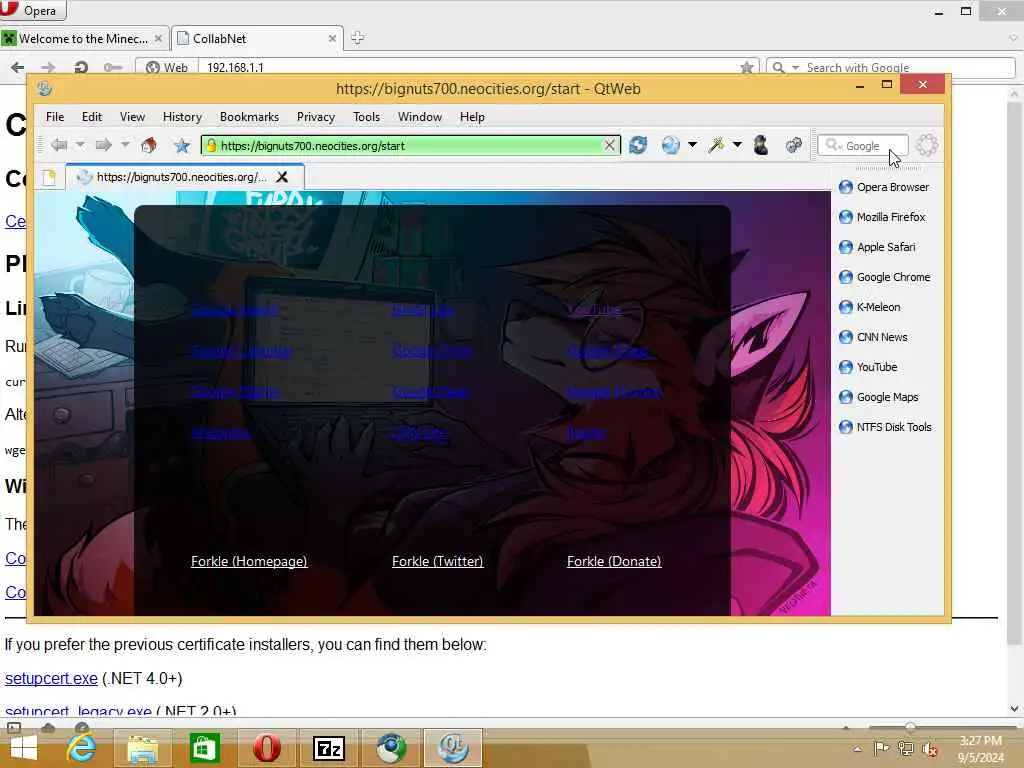Open the QtWeb Edit menu
Image resolution: width=1024 pixels, height=768 pixels.
tap(91, 117)
